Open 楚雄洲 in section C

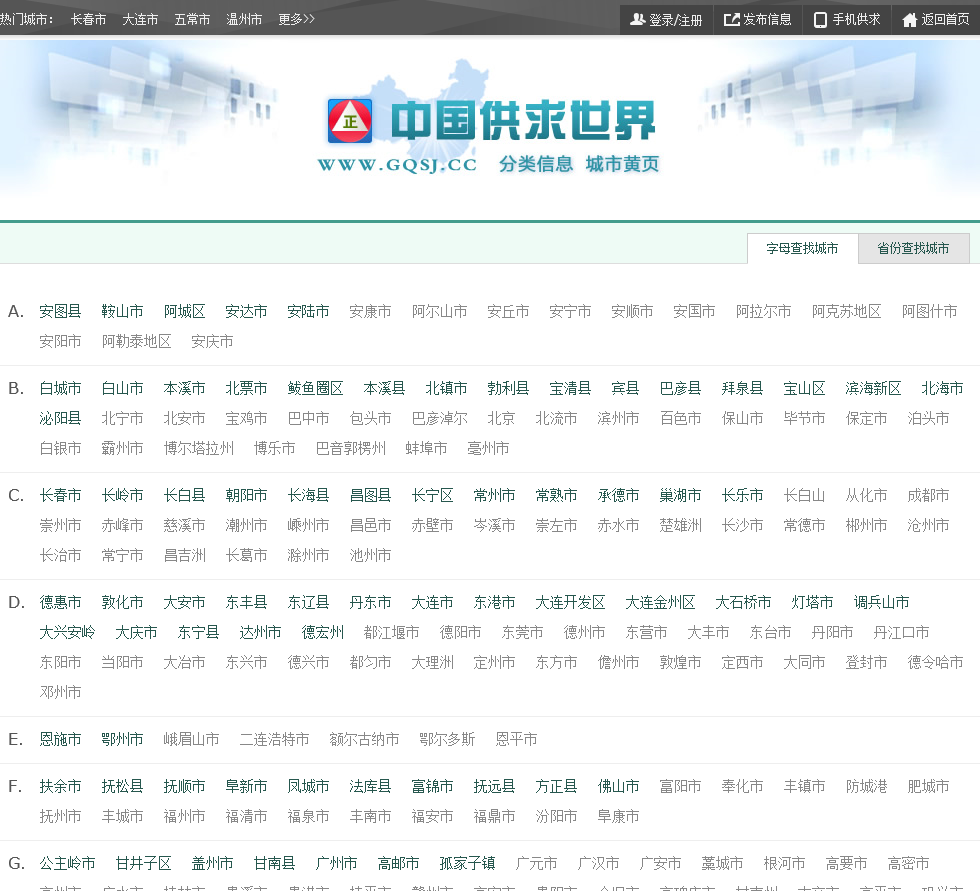[681, 525]
